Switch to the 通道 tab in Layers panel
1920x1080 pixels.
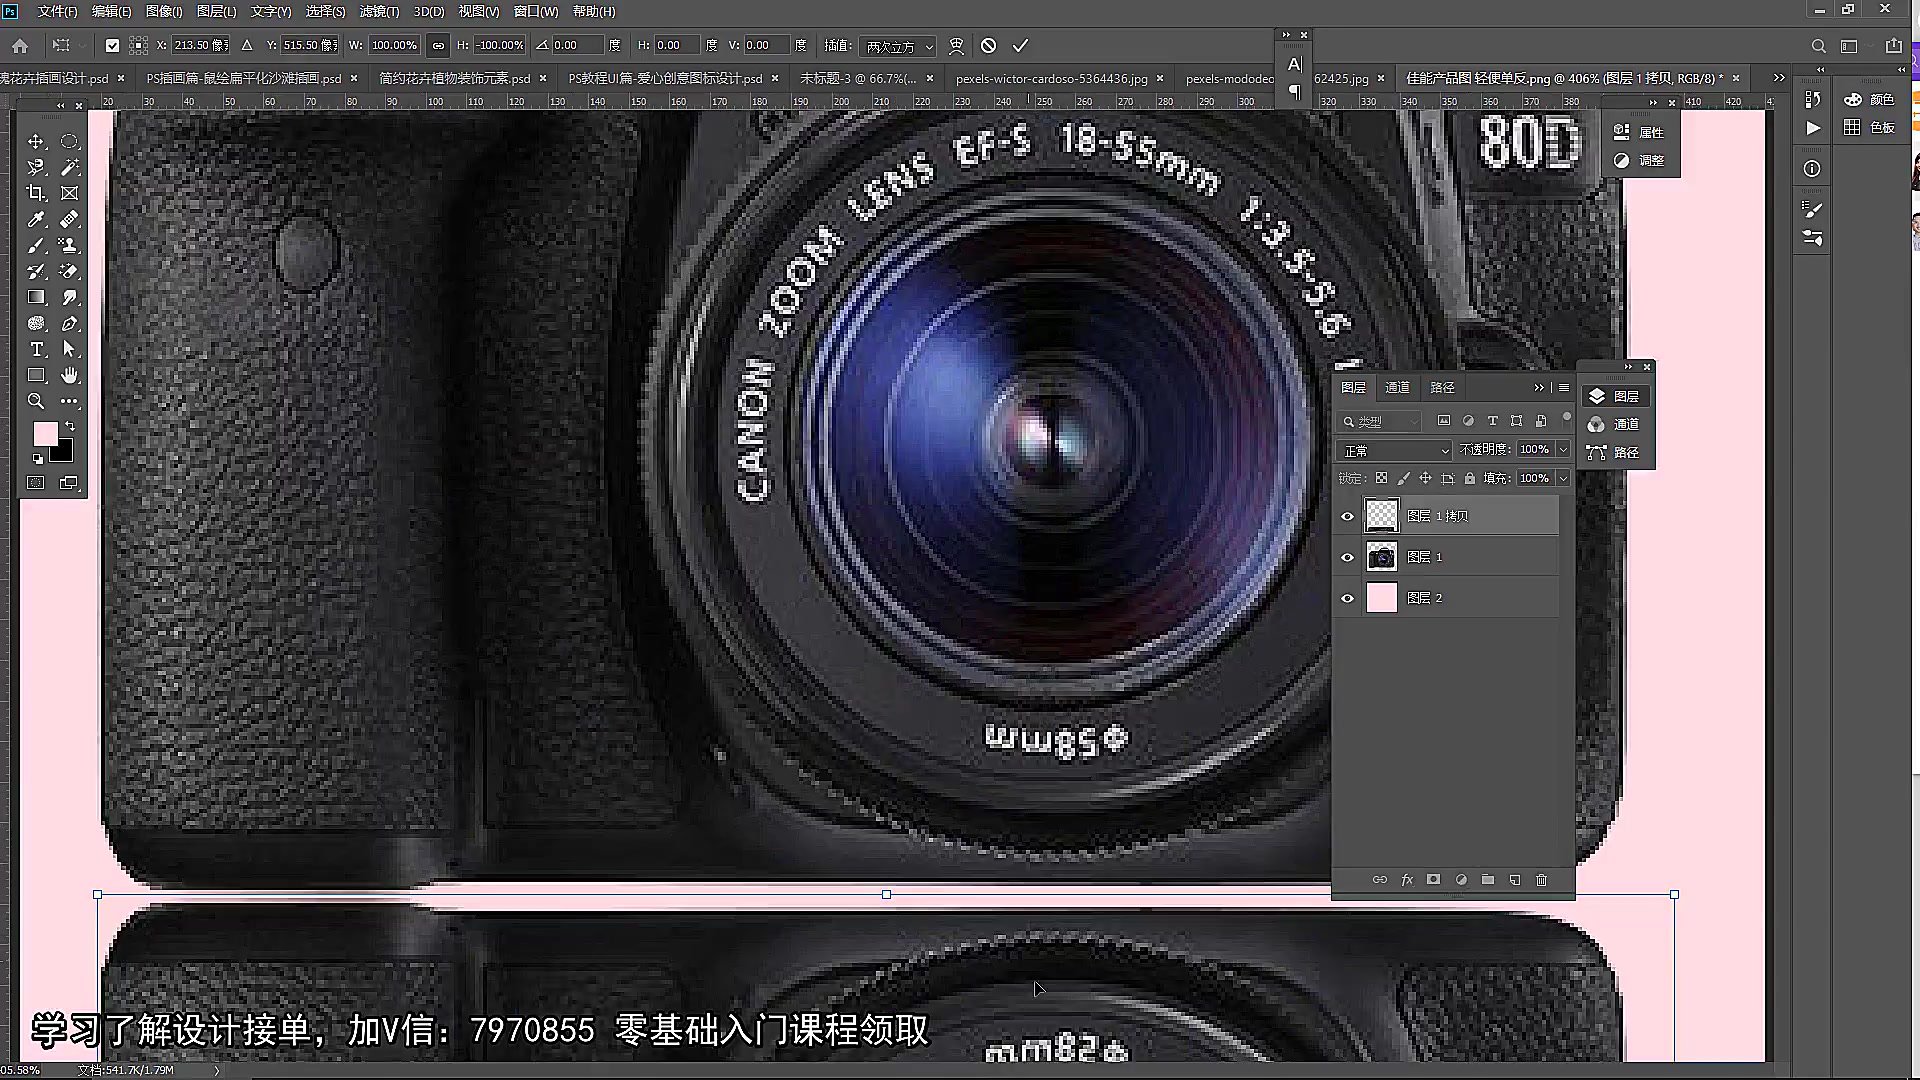click(1397, 387)
